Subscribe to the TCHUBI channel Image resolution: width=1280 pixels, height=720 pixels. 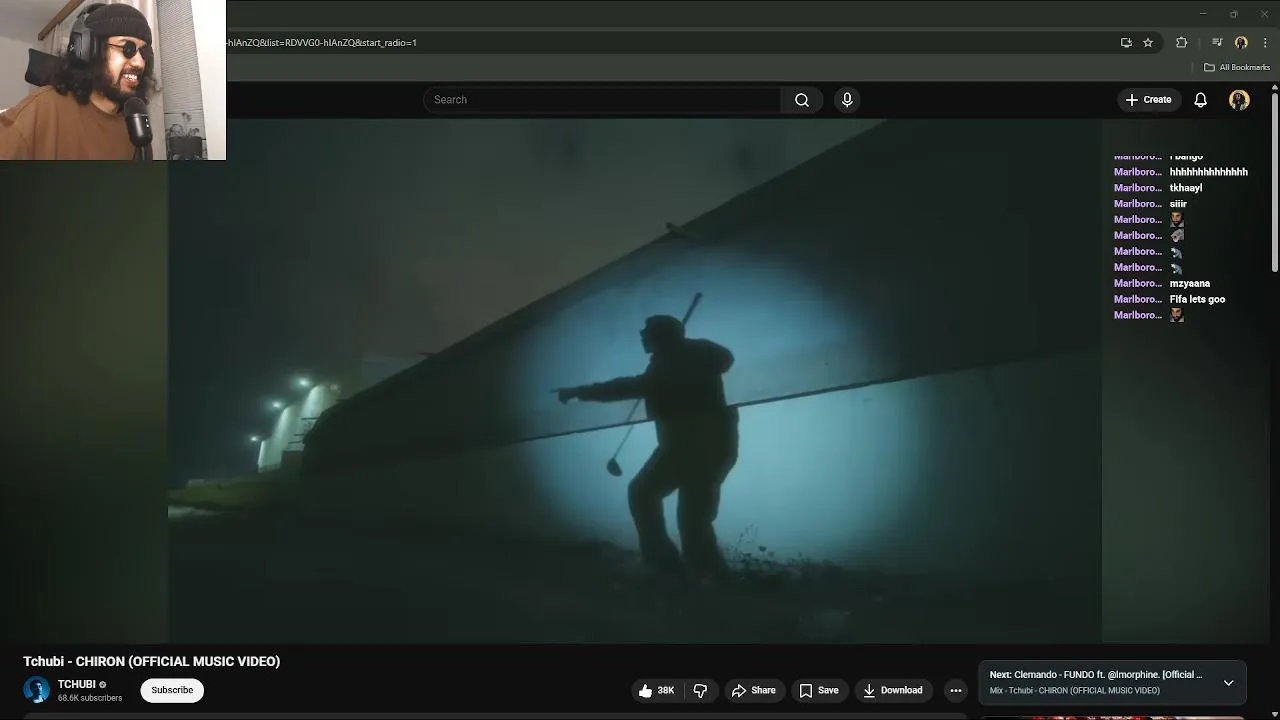pos(172,690)
